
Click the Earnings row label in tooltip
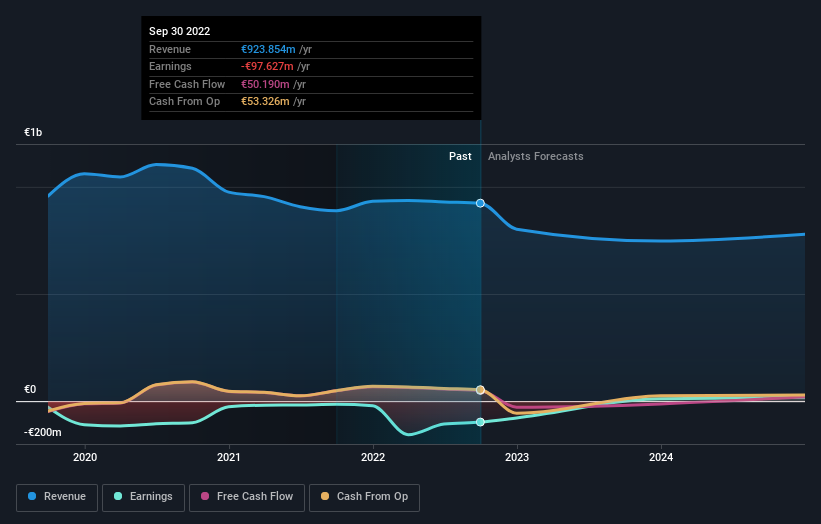point(170,66)
